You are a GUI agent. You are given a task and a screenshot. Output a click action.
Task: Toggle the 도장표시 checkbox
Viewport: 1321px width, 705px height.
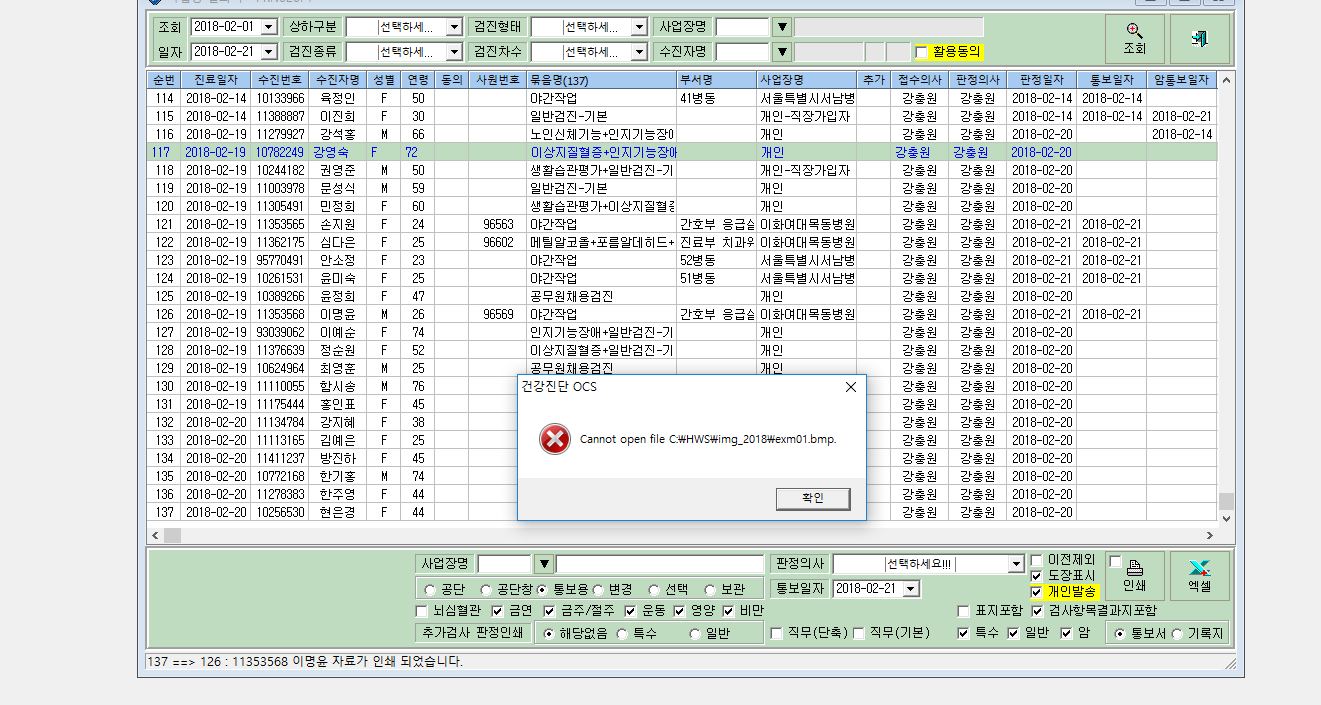1036,576
